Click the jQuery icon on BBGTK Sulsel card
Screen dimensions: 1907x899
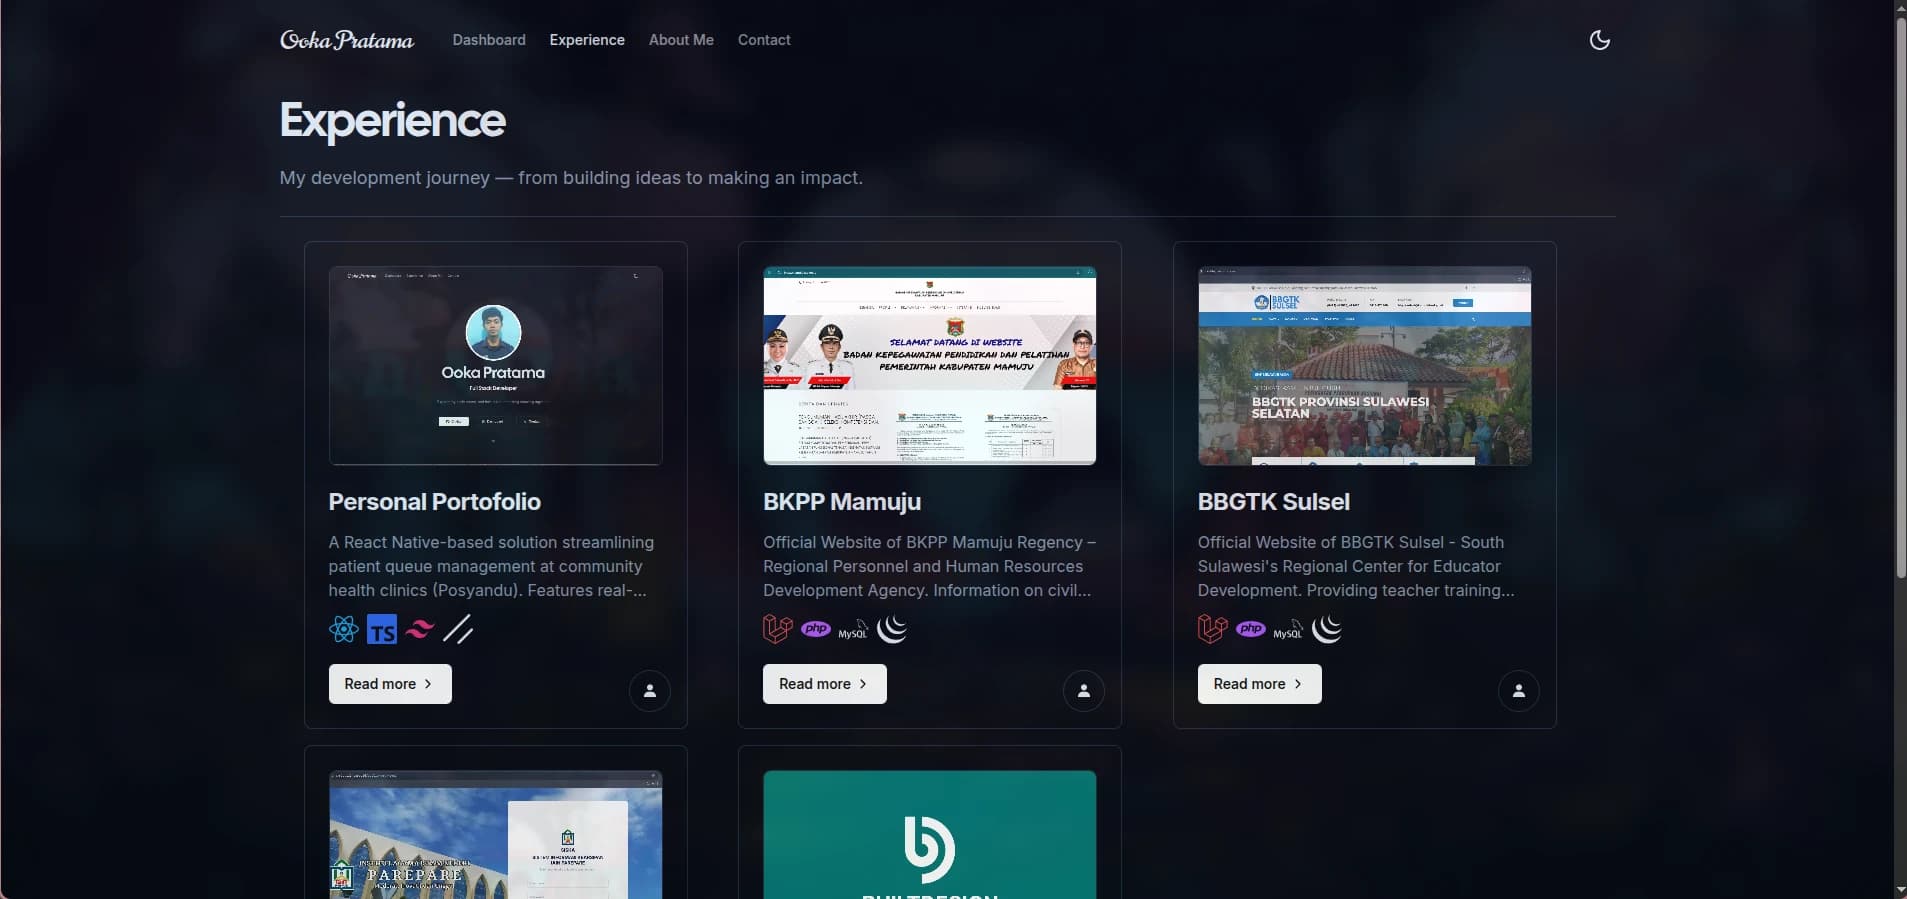pos(1327,629)
